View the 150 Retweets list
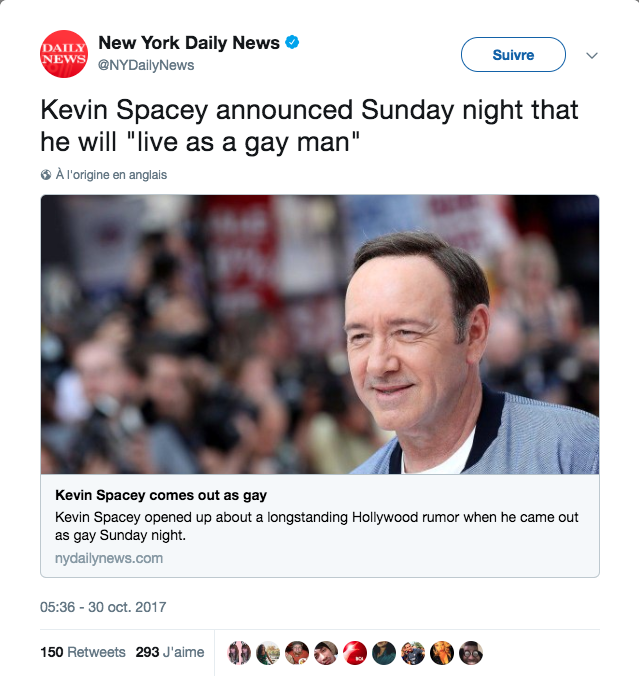 pos(83,652)
